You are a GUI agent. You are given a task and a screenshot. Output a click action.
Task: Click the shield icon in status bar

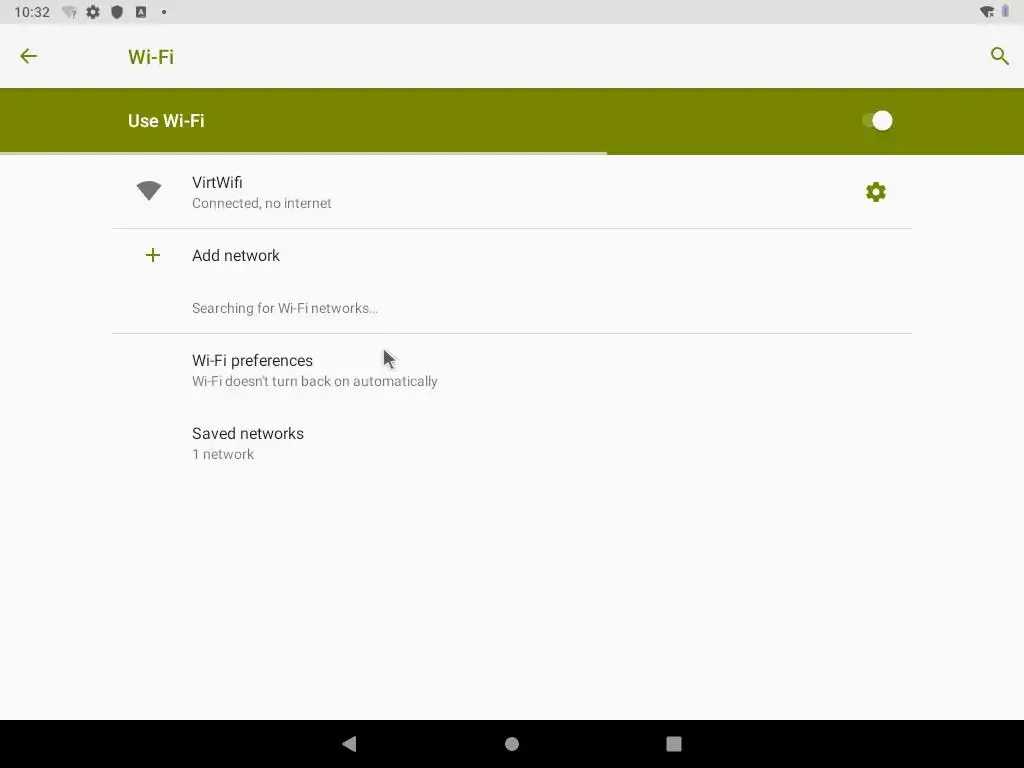click(117, 12)
